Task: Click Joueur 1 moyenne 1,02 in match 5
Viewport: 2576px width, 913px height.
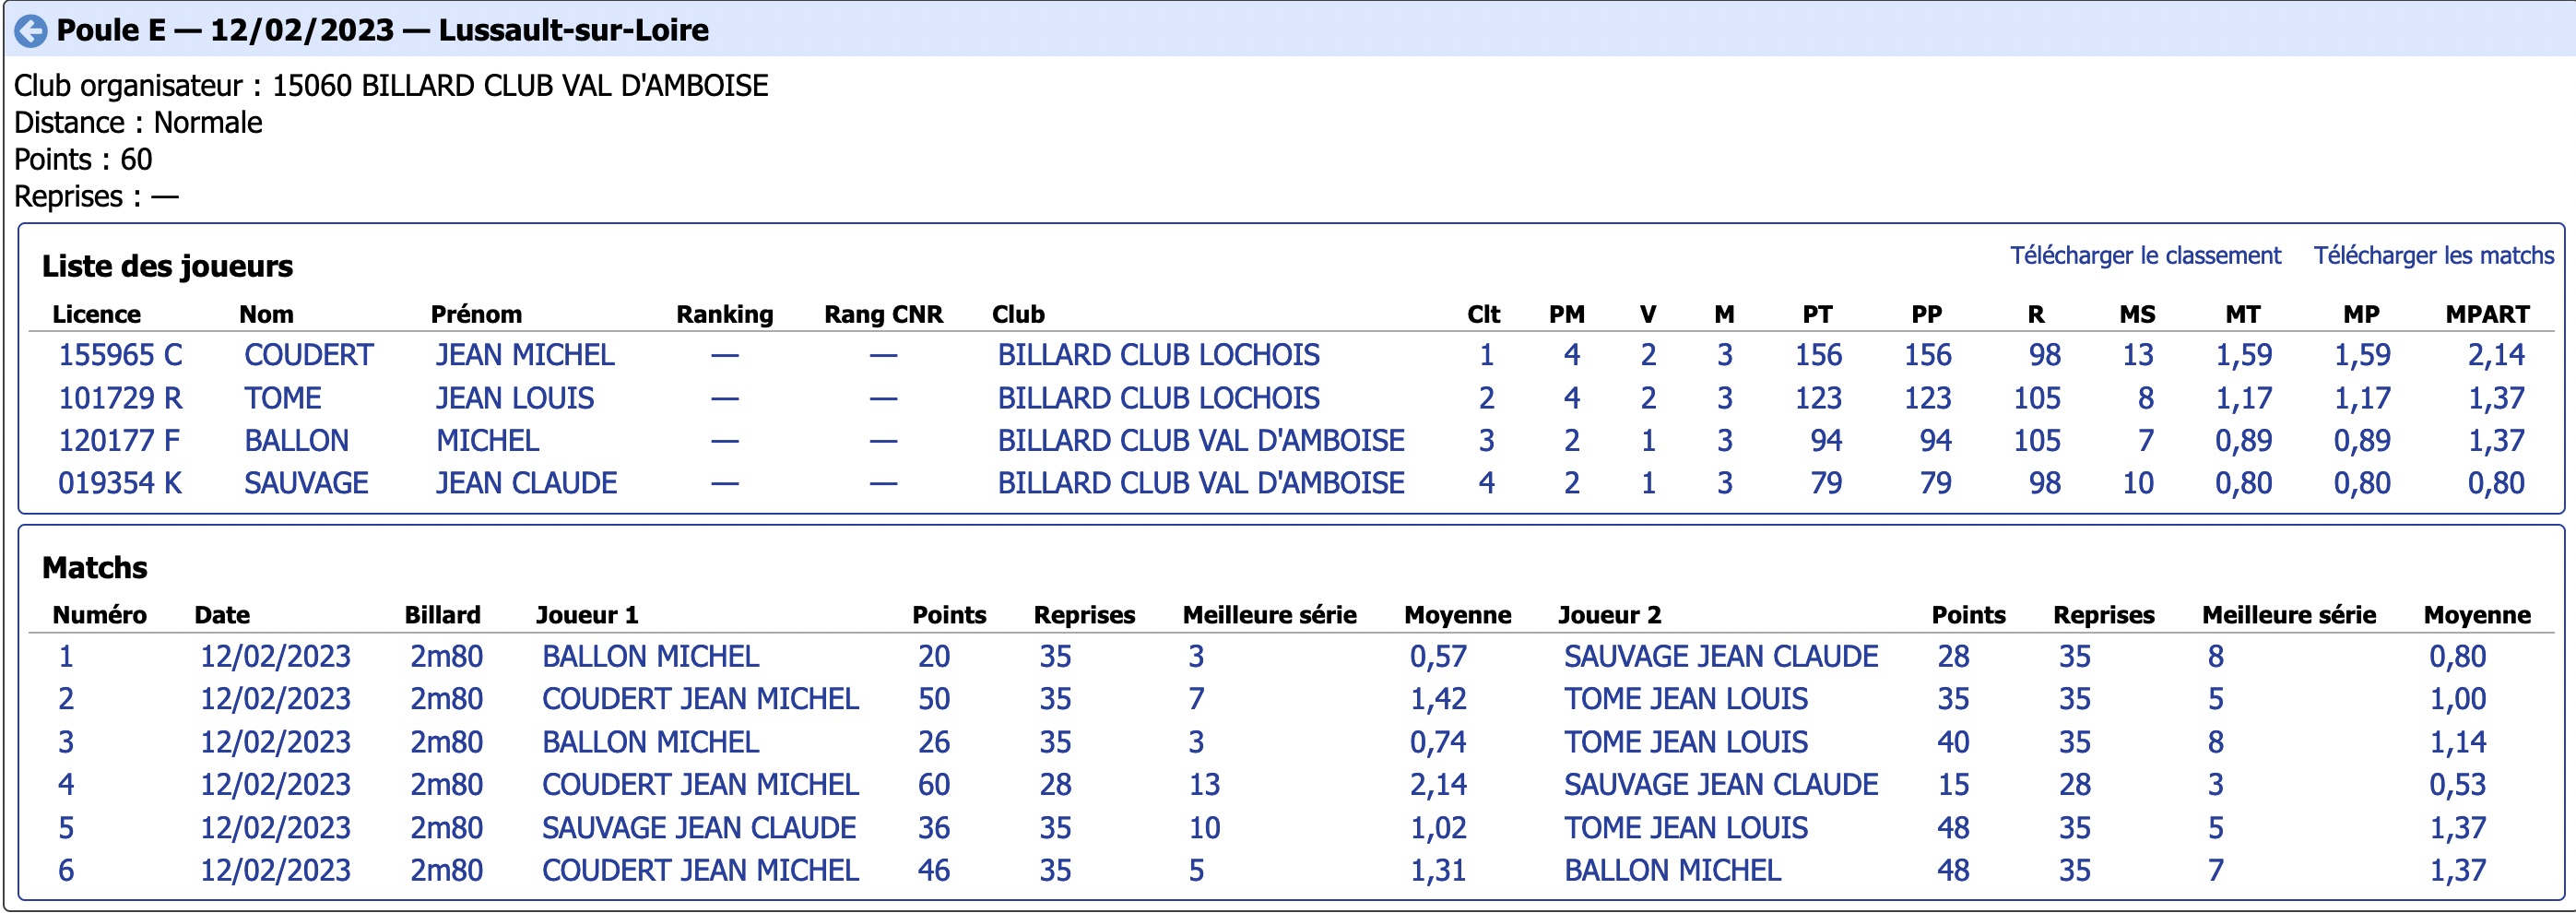Action: [x=1438, y=828]
